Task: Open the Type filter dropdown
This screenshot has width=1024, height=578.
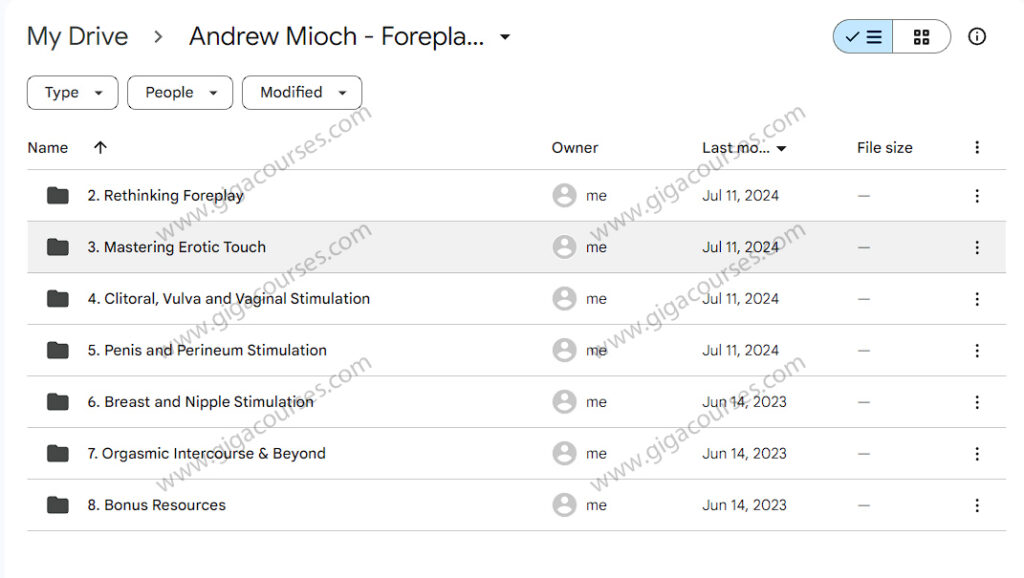Action: click(71, 92)
